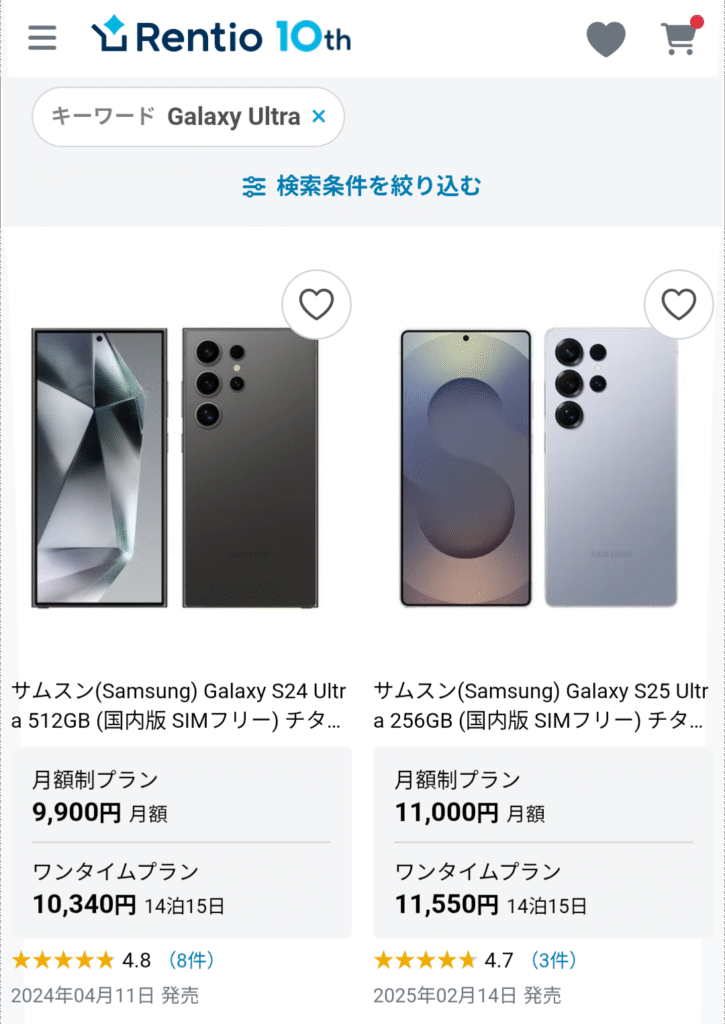Select 11,550円 one-time plan for S25 Ultra
The width and height of the screenshot is (725, 1024).
[x=543, y=889]
